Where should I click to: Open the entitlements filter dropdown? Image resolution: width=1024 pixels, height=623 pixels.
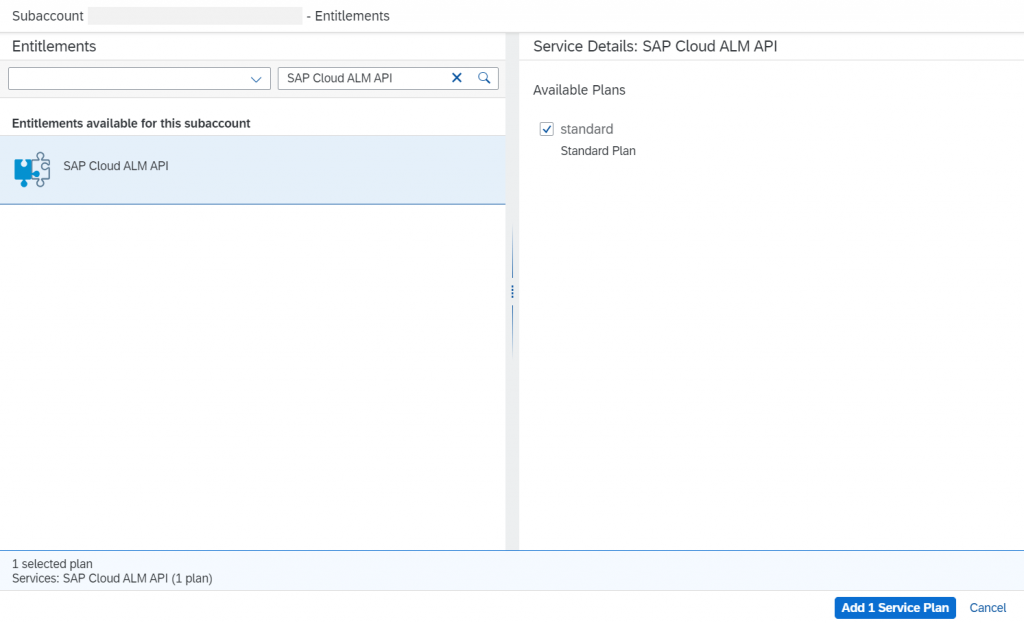point(256,79)
